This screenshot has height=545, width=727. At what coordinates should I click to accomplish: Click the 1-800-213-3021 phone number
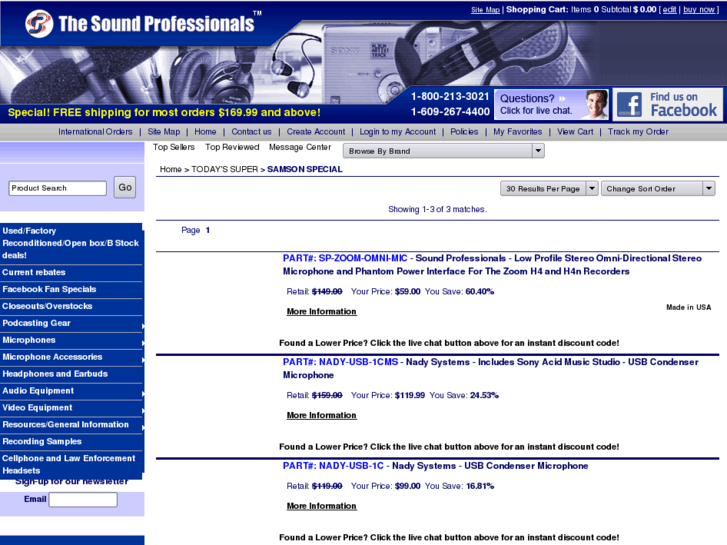[x=450, y=96]
